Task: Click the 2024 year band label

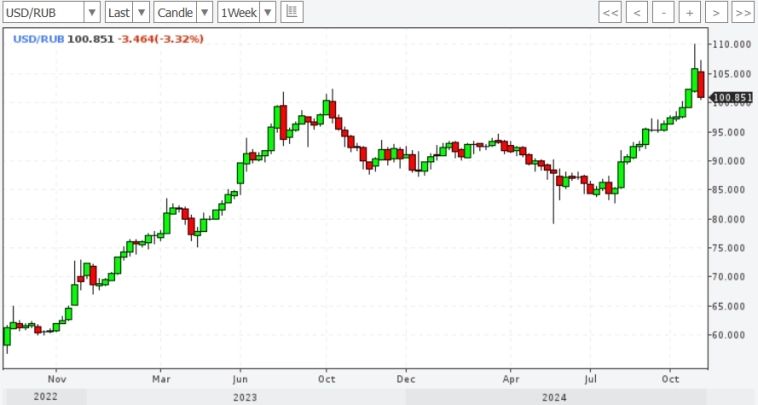Action: point(554,397)
